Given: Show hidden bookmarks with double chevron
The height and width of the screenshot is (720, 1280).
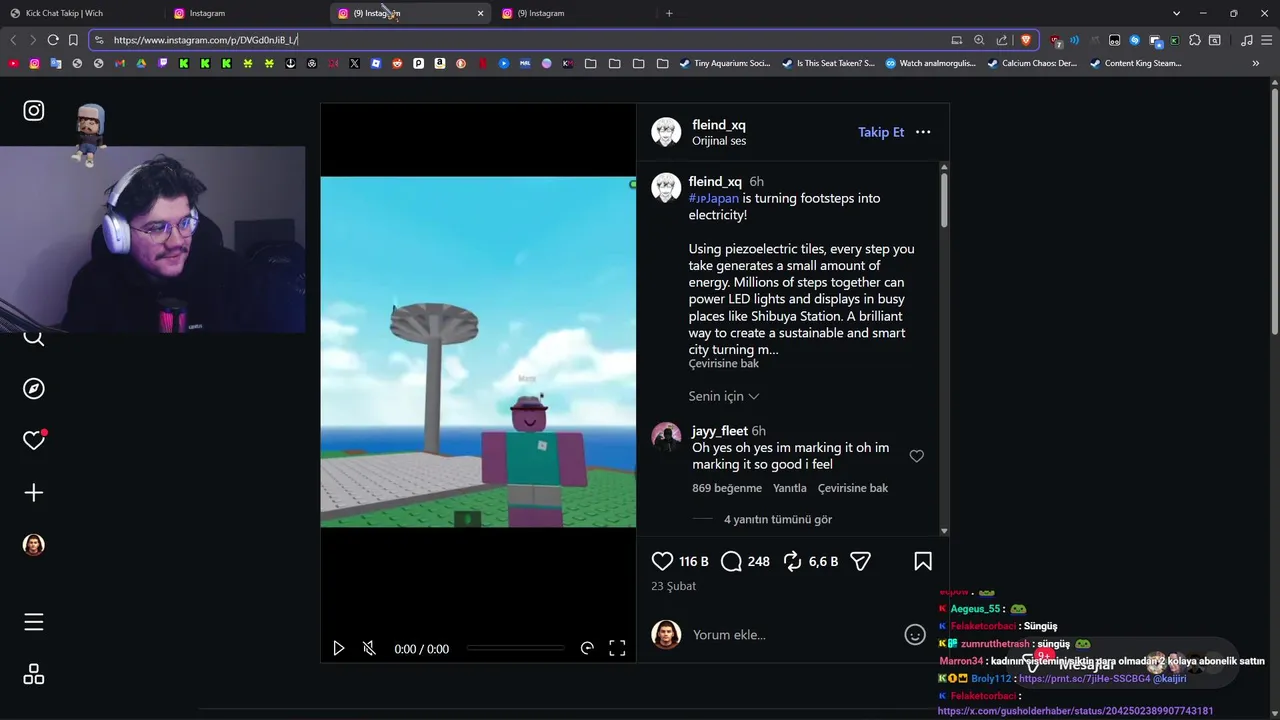Looking at the screenshot, I should 1256,63.
